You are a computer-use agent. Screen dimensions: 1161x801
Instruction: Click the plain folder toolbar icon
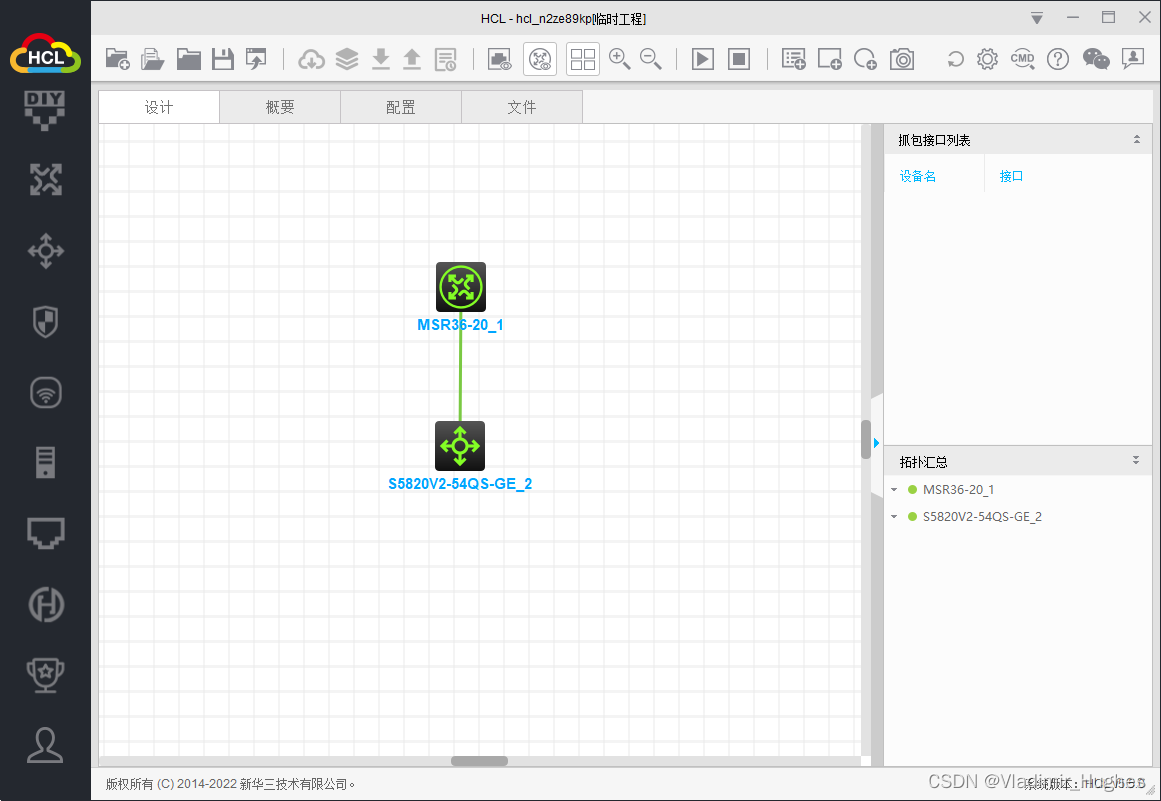(188, 58)
